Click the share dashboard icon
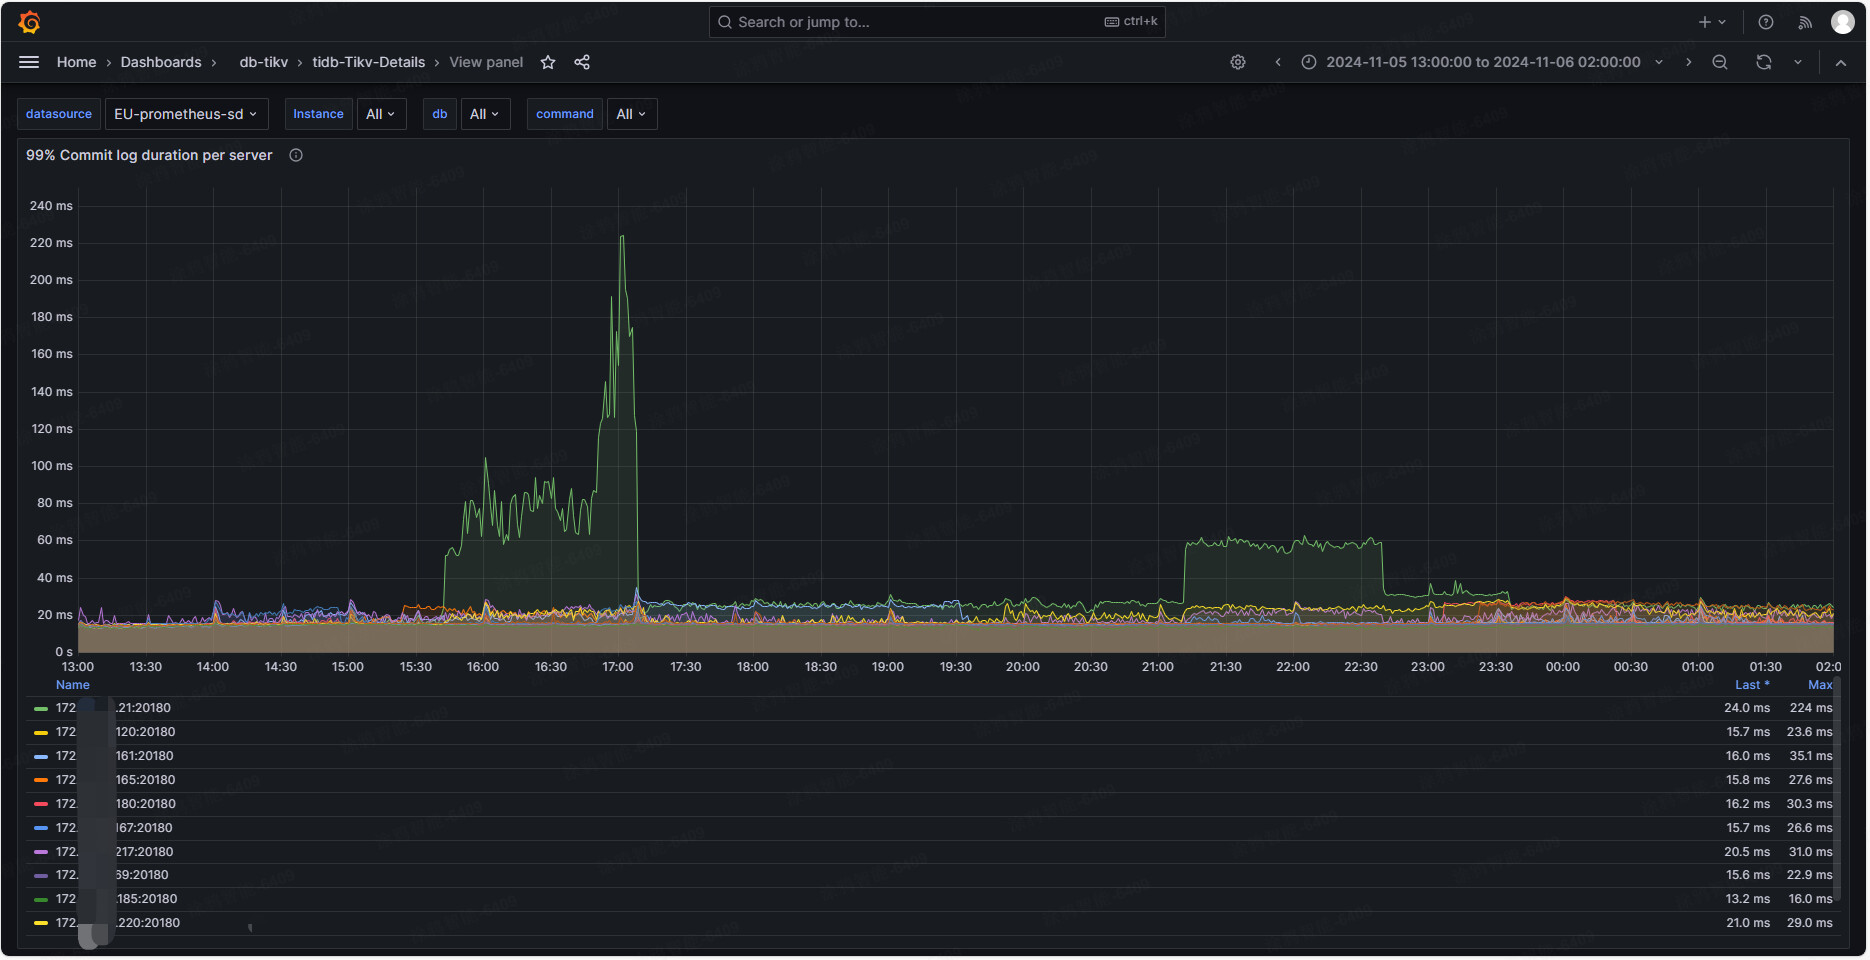Image resolution: width=1870 pixels, height=960 pixels. (x=582, y=62)
